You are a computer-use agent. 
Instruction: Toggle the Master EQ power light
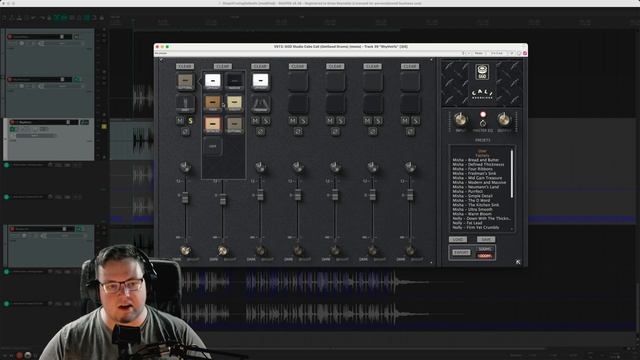click(483, 114)
